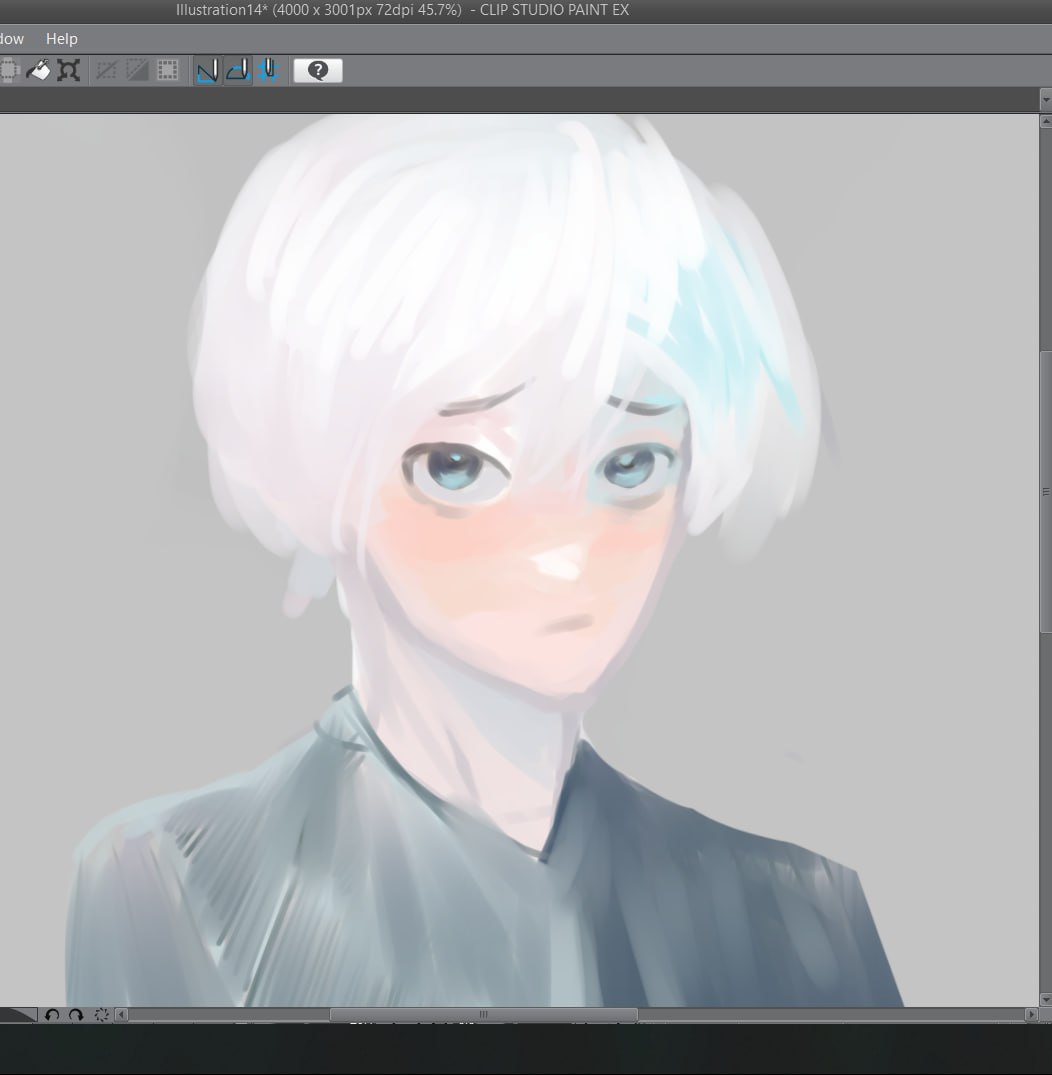Open the Help menu
Image resolution: width=1052 pixels, height=1075 pixels.
[x=62, y=39]
